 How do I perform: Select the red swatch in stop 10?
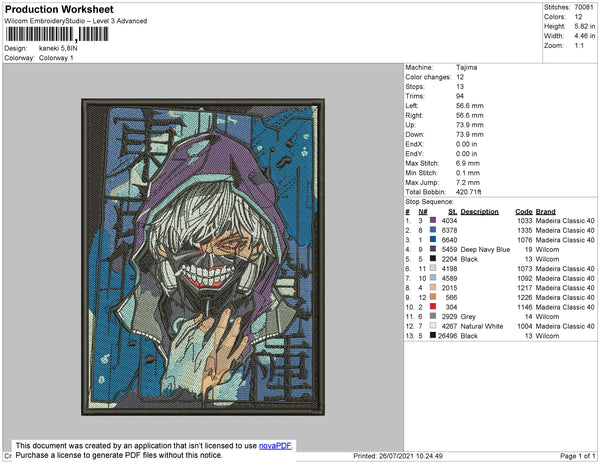[433, 307]
